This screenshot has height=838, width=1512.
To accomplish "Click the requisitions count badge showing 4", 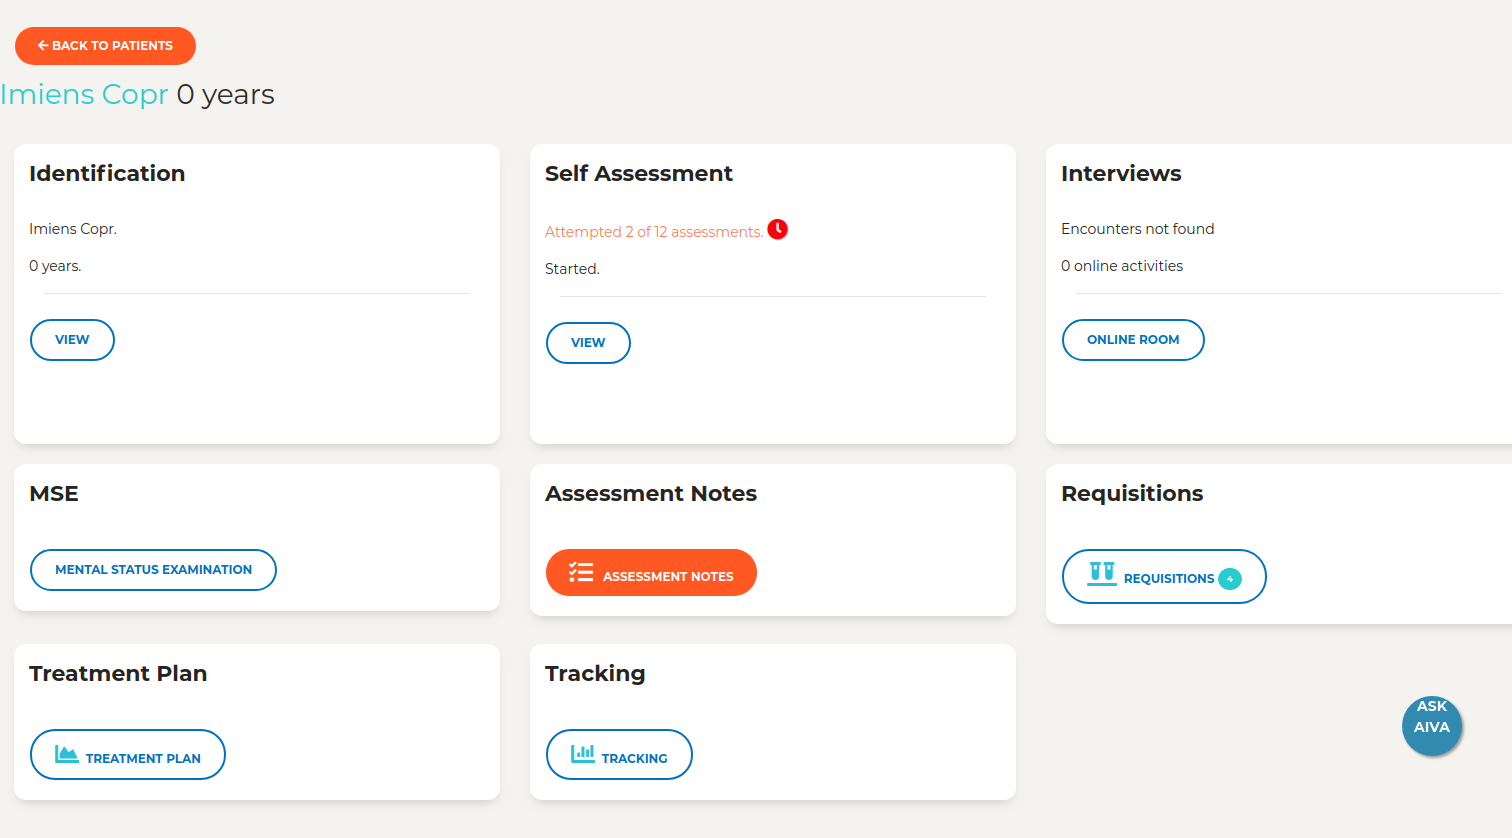I will tap(1230, 579).
